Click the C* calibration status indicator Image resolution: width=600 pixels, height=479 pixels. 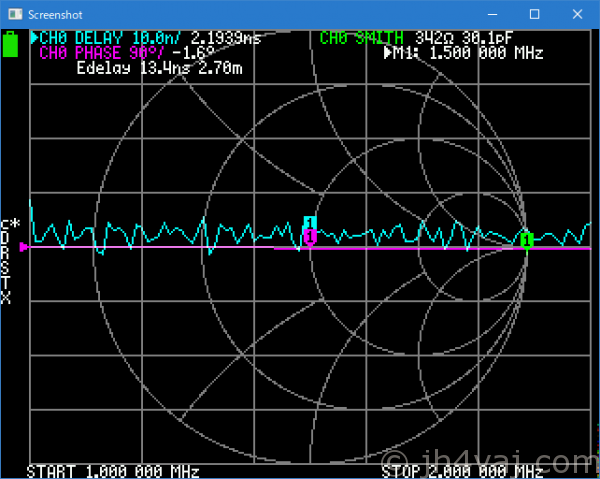point(10,224)
